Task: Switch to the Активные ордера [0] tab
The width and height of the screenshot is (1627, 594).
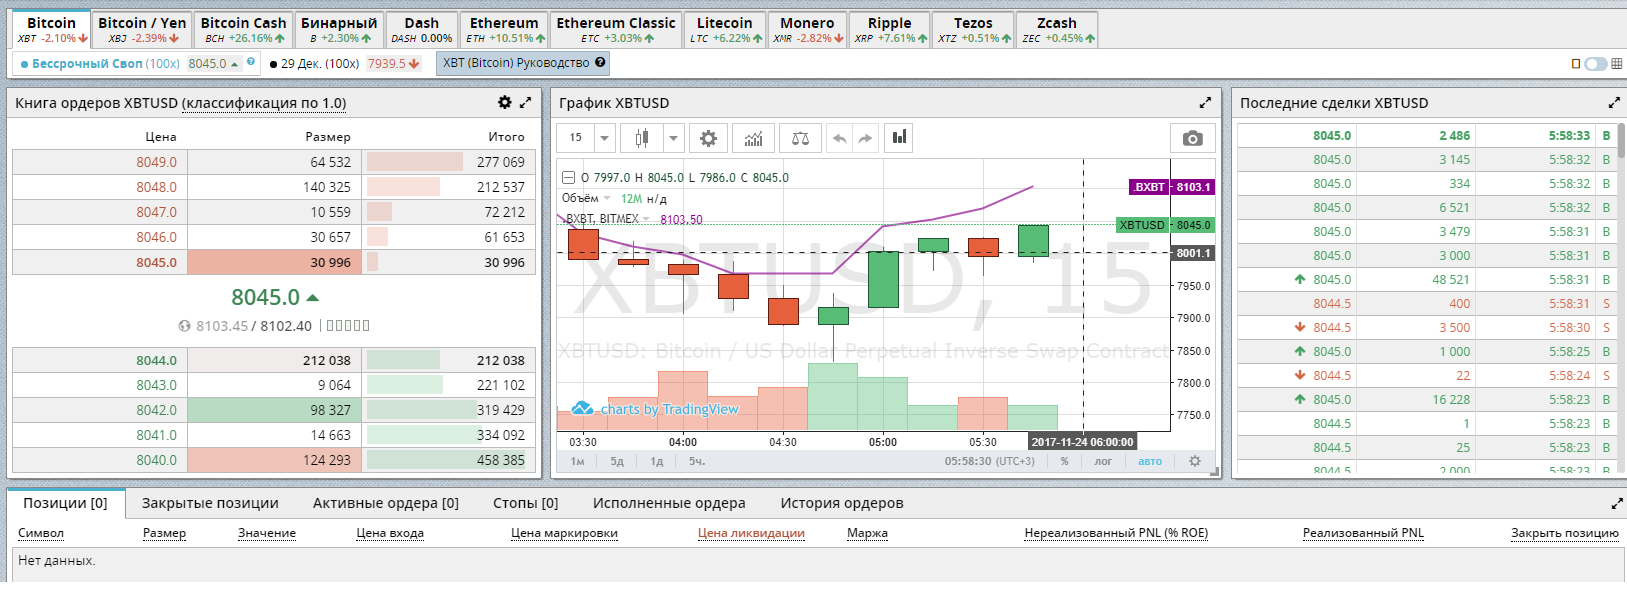Action: pos(386,503)
